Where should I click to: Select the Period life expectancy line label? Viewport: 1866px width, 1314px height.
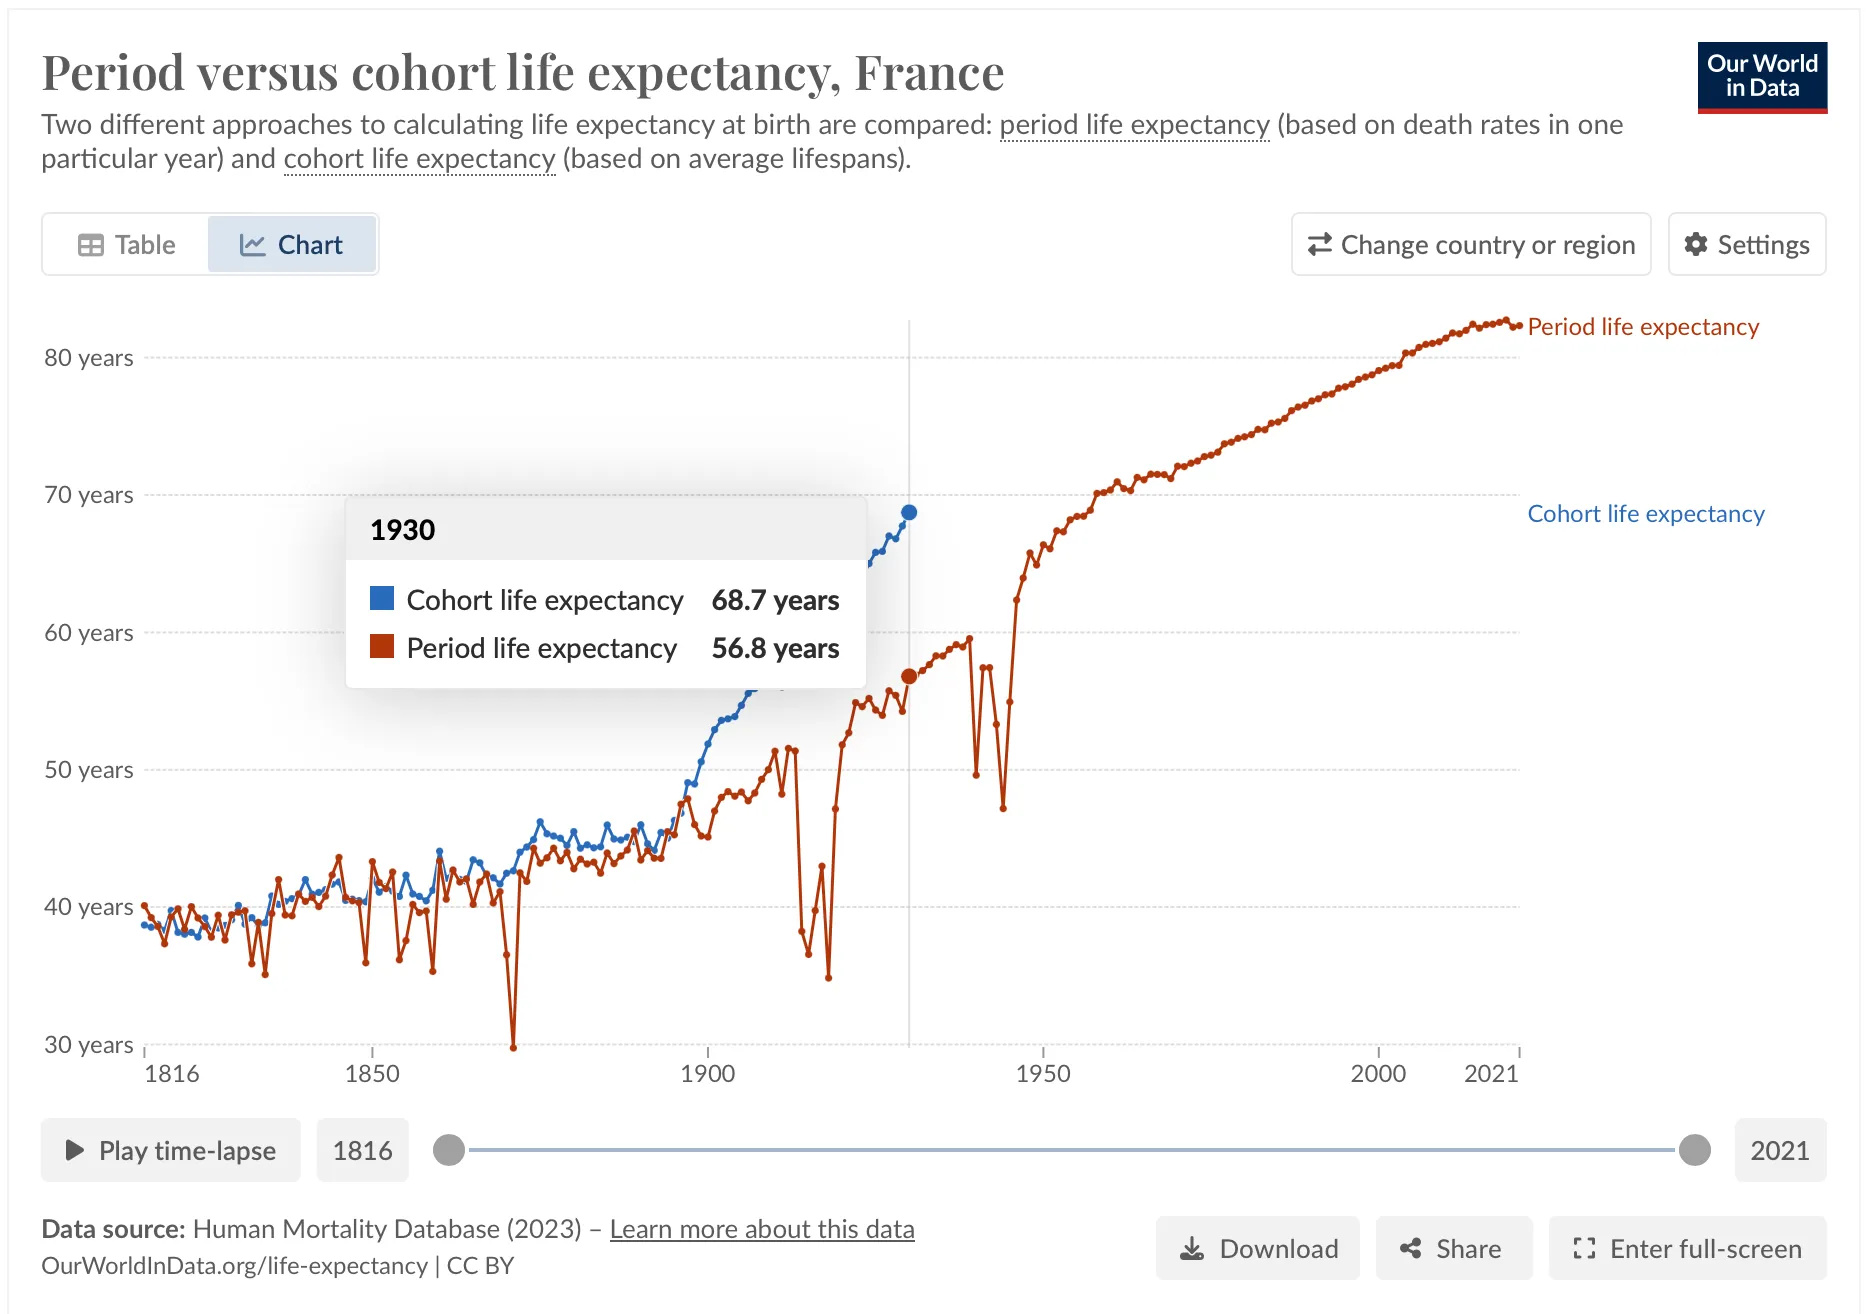(x=1642, y=327)
